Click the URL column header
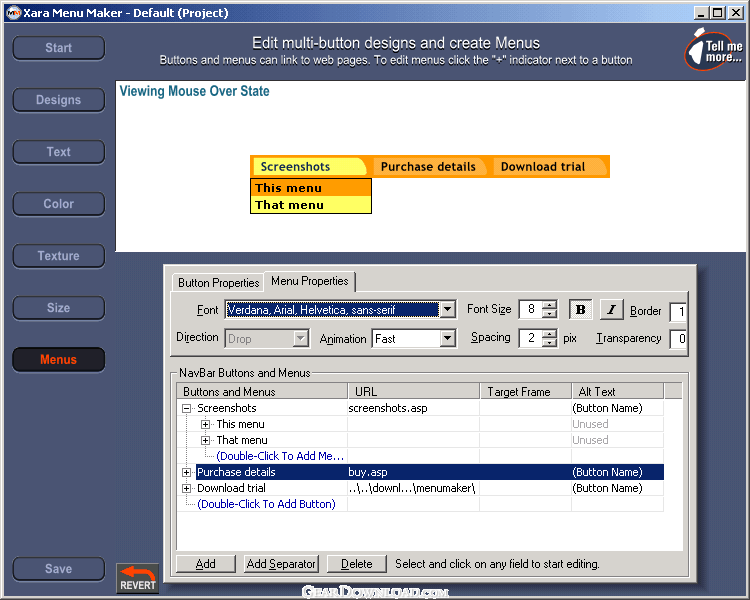Image resolution: width=750 pixels, height=600 pixels. 414,391
